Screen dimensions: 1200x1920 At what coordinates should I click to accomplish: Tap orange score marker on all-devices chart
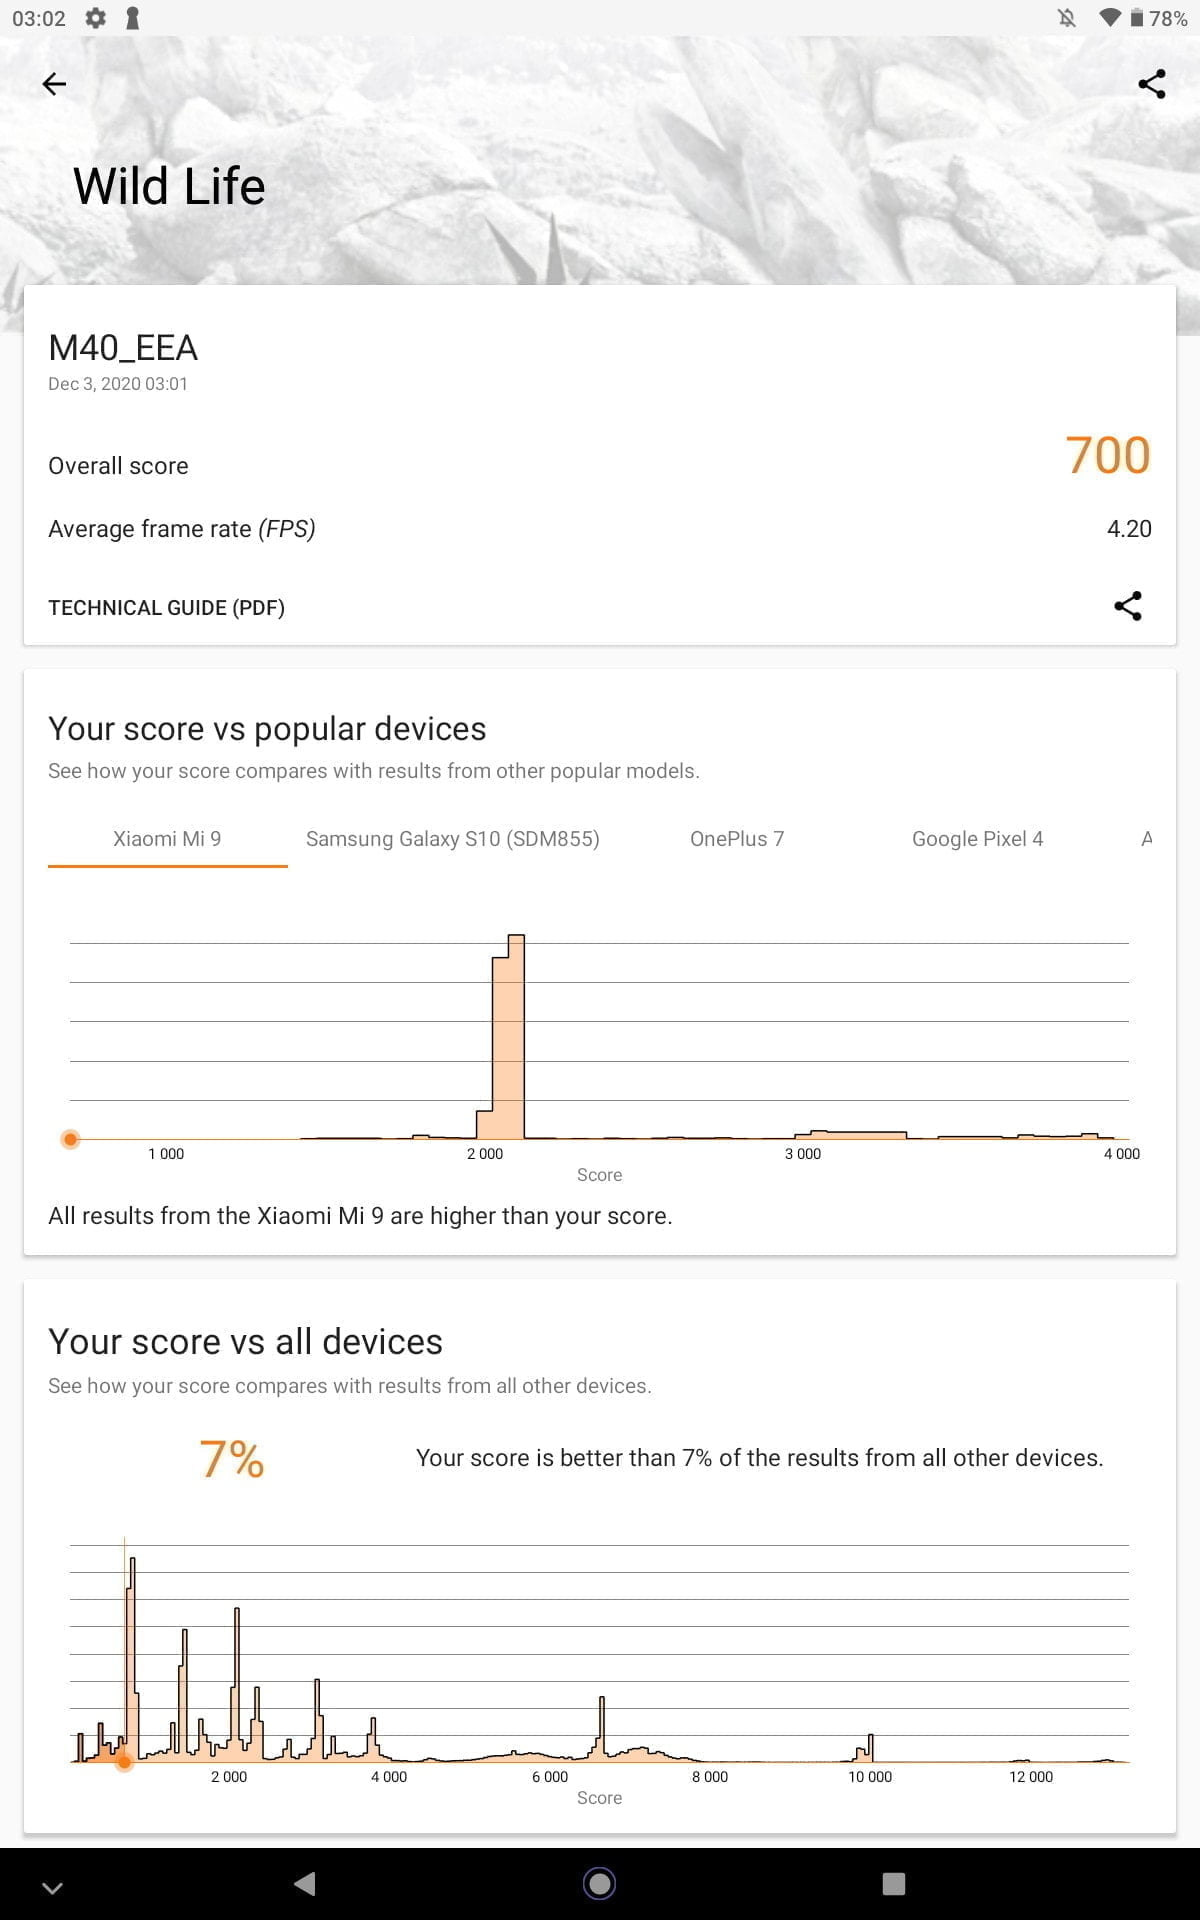pos(124,1762)
